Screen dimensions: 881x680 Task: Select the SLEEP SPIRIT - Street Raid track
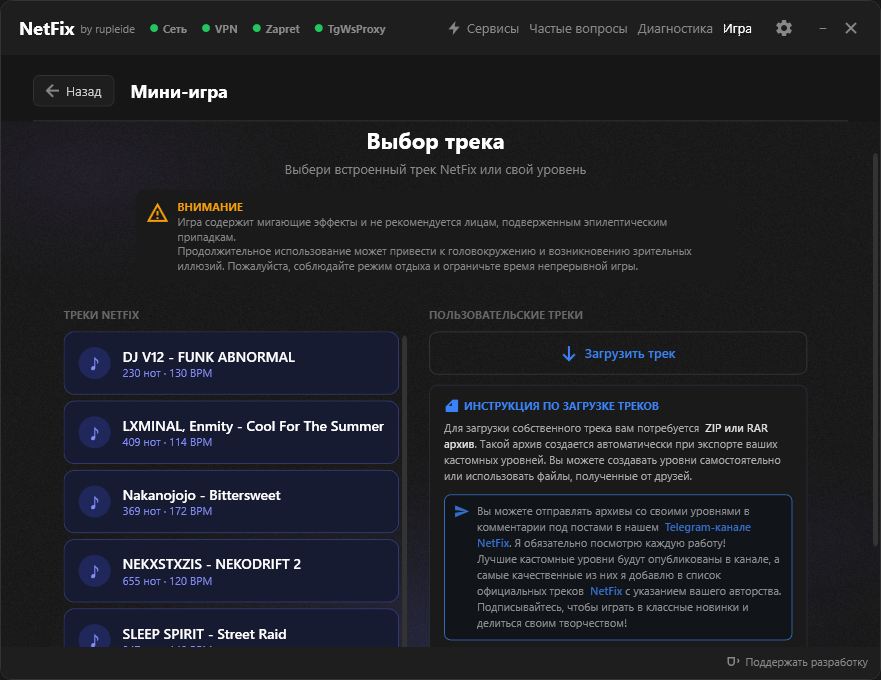coord(231,628)
